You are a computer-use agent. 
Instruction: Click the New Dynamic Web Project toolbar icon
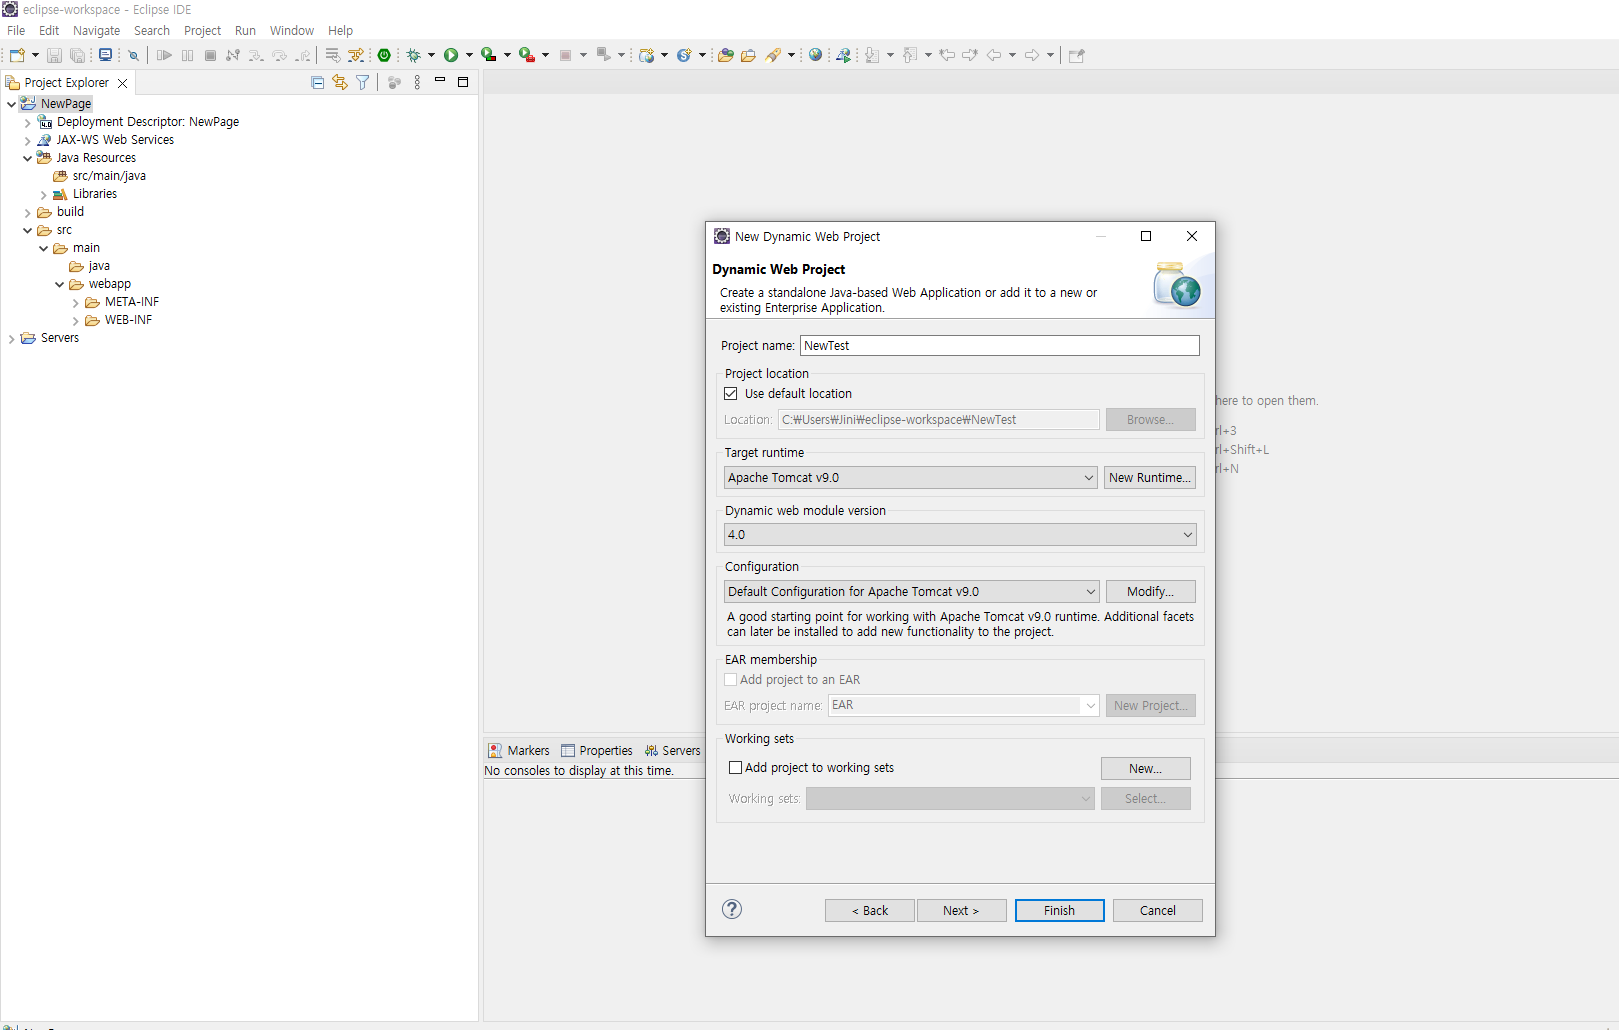647,55
